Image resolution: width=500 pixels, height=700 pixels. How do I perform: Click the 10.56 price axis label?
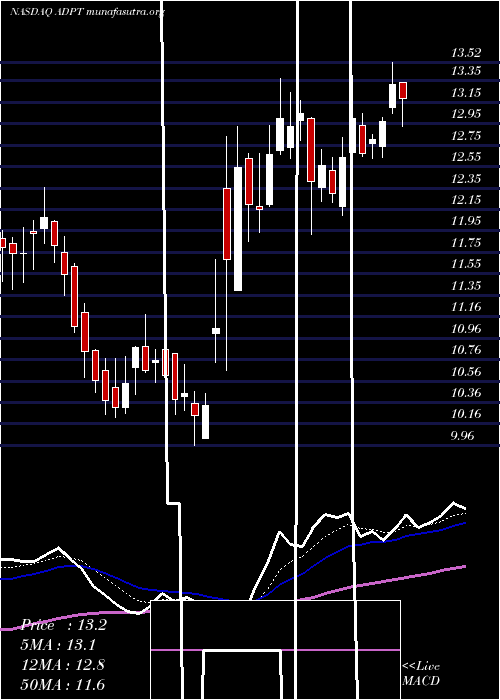click(466, 371)
